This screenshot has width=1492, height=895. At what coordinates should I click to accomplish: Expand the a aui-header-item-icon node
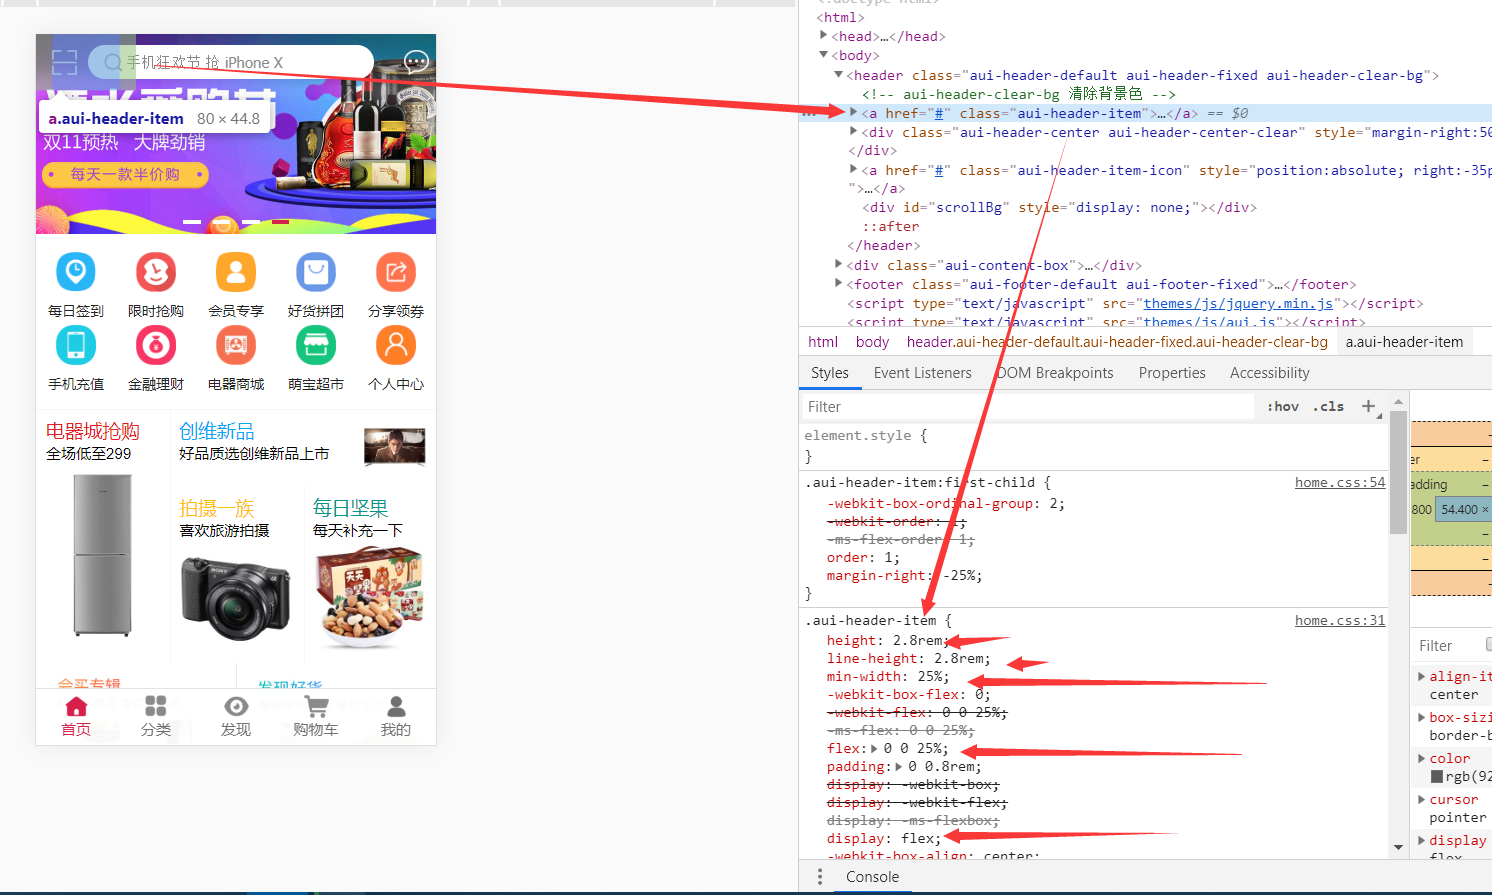pos(854,170)
